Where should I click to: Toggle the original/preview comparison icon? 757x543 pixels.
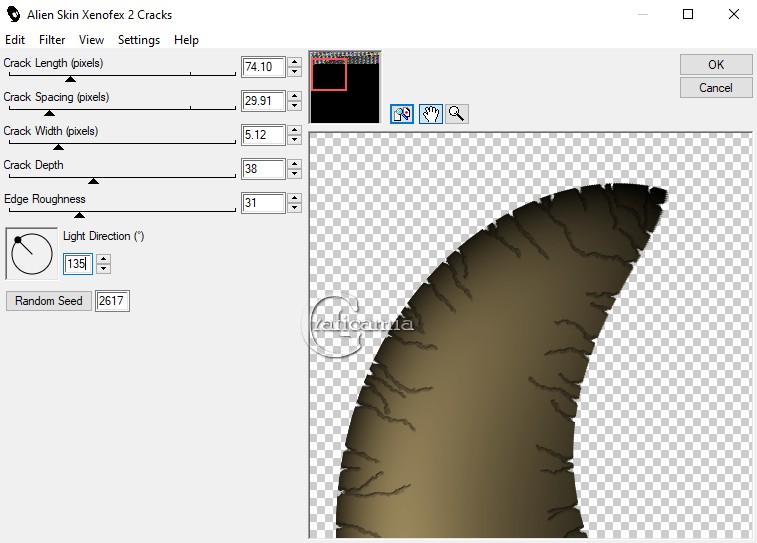pos(402,114)
